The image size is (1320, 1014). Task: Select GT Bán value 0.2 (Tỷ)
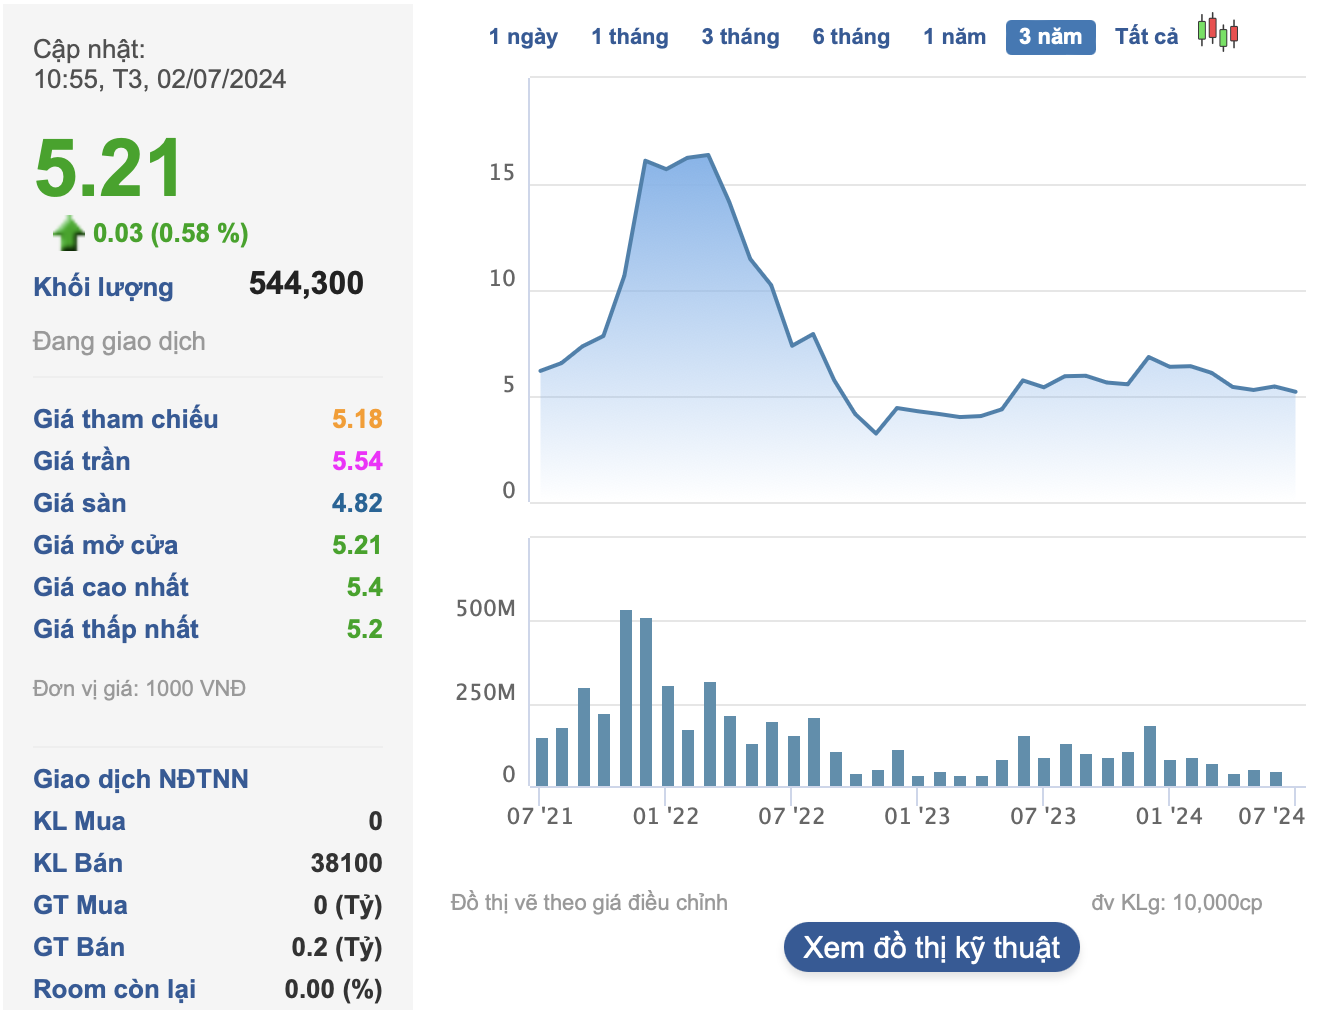(337, 947)
